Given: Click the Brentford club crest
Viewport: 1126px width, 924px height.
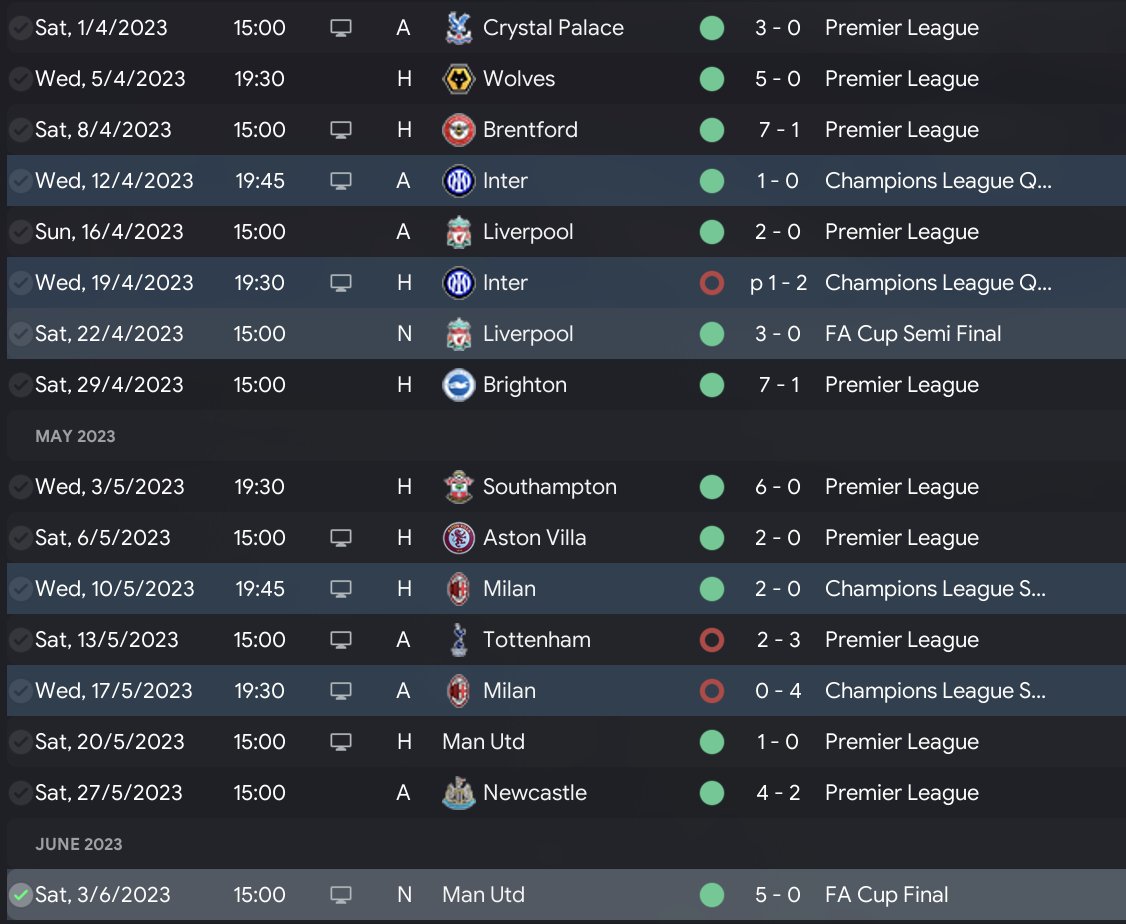Looking at the screenshot, I should 458,130.
